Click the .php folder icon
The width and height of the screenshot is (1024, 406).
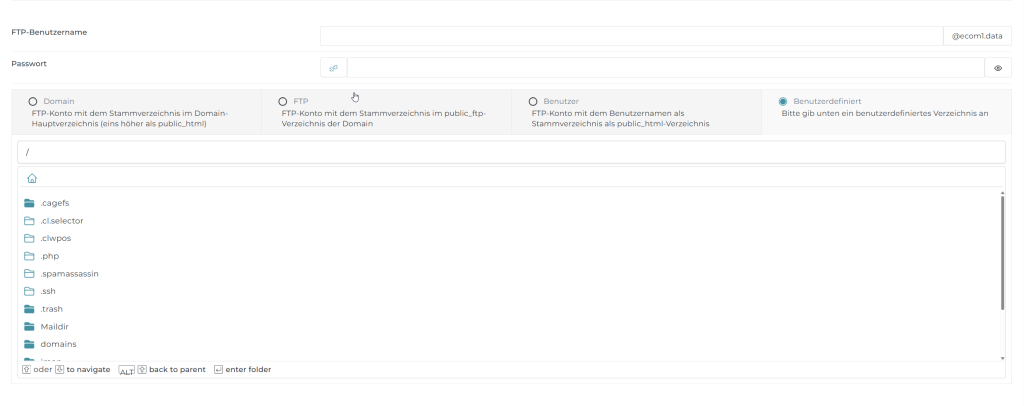point(30,256)
